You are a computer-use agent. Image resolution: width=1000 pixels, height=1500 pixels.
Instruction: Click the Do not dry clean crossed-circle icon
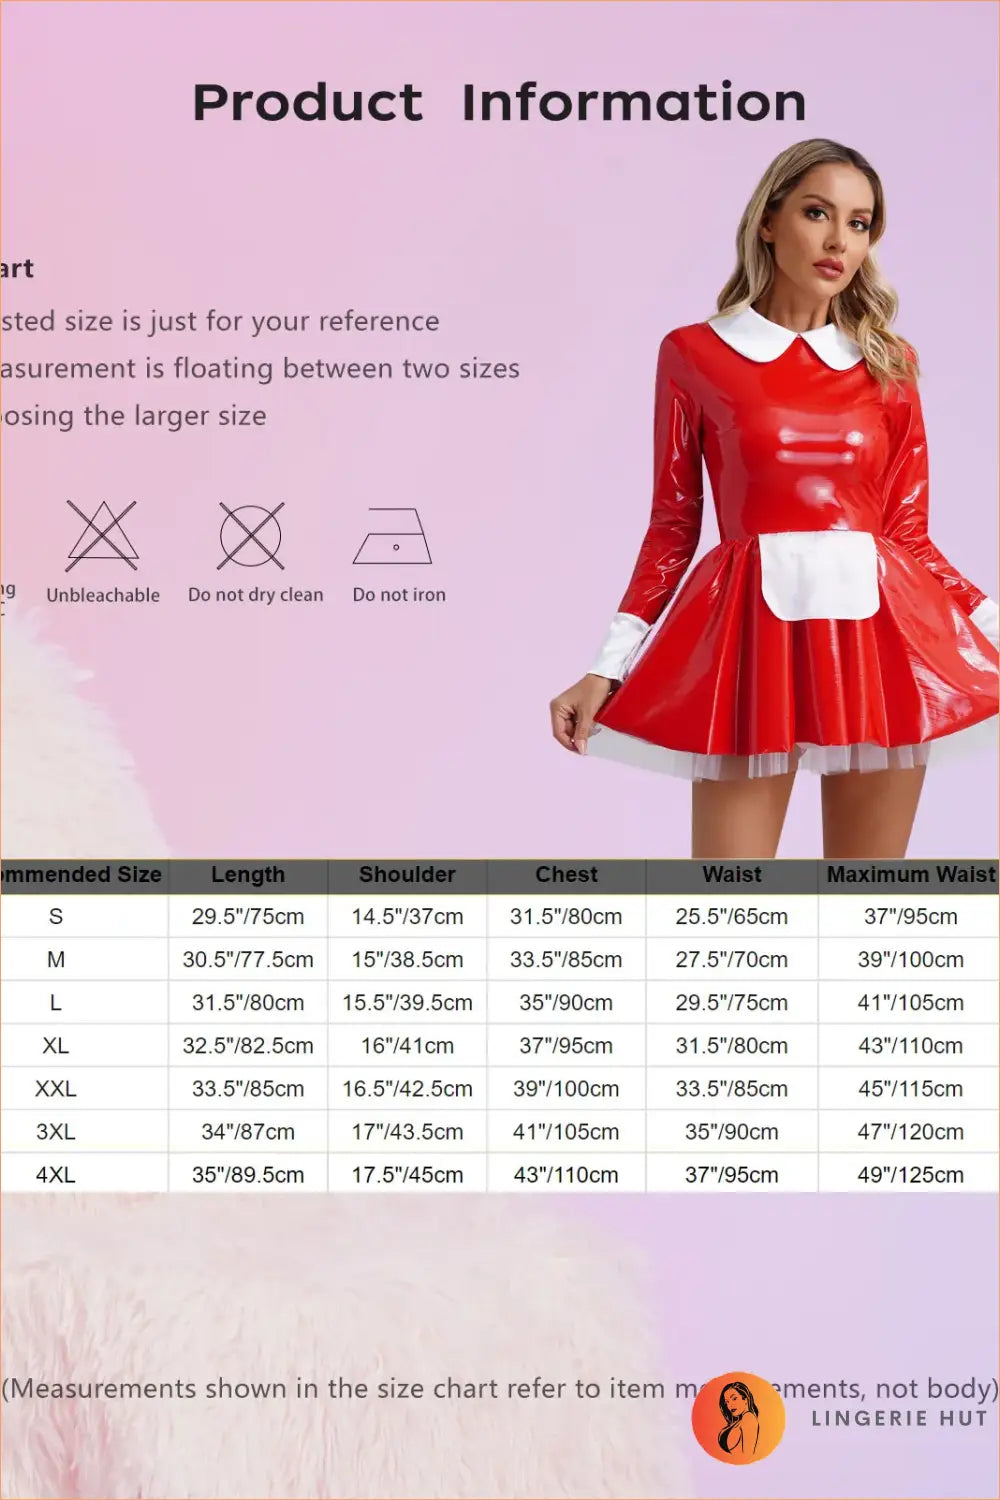(251, 536)
